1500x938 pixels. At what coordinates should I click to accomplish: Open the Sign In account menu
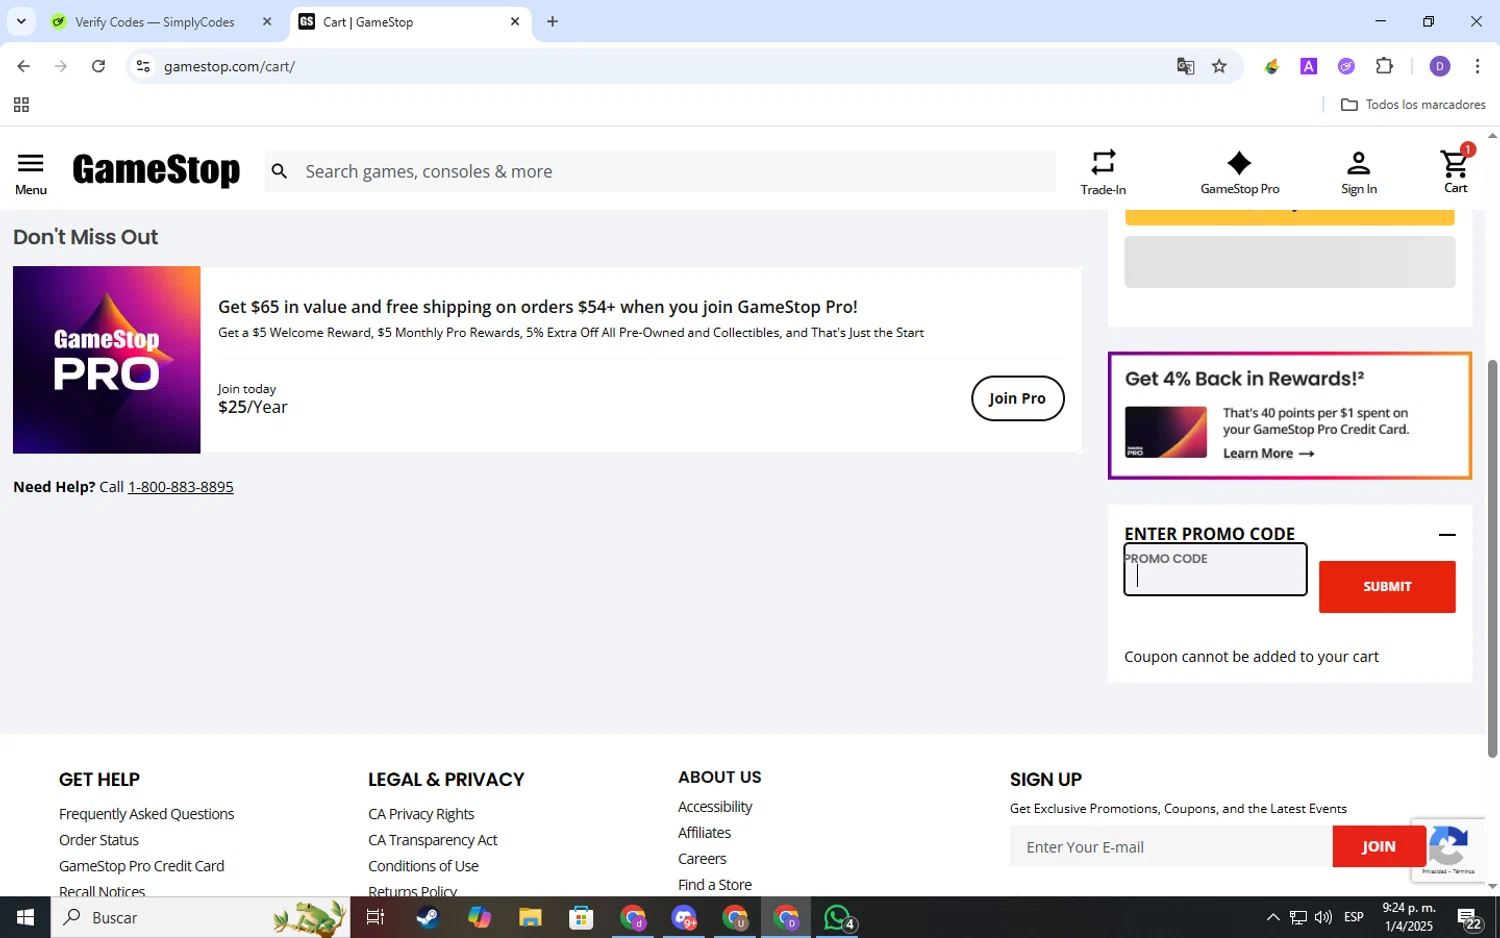1358,172
